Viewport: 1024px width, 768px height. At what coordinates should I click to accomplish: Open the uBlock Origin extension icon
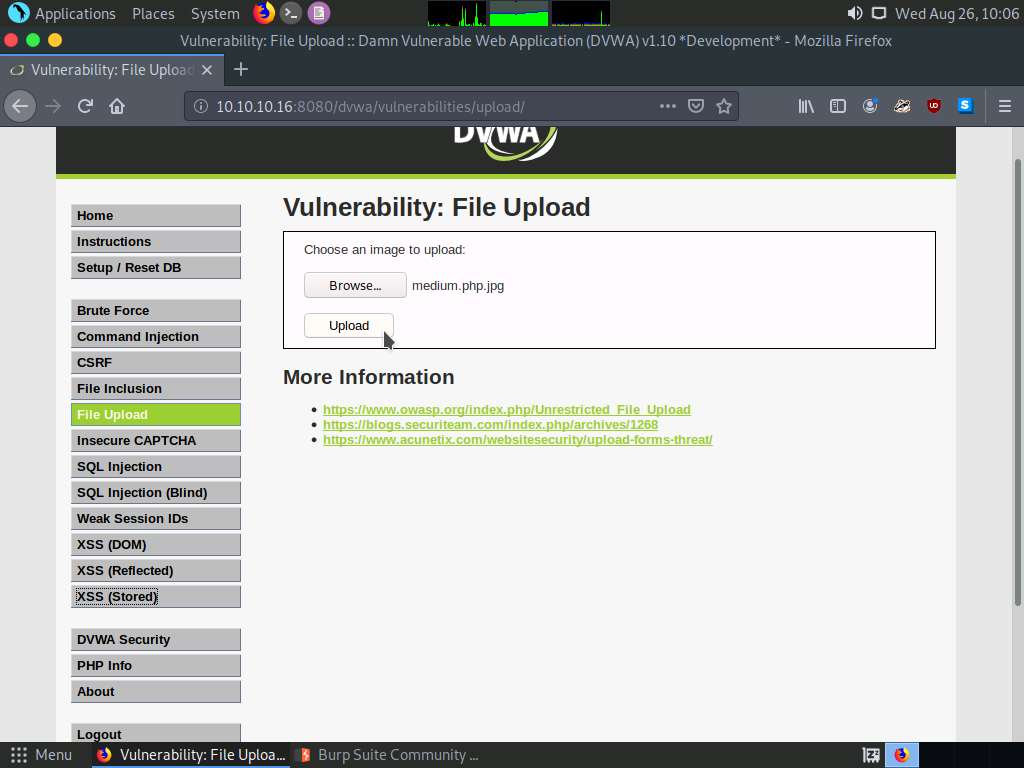pos(933,105)
